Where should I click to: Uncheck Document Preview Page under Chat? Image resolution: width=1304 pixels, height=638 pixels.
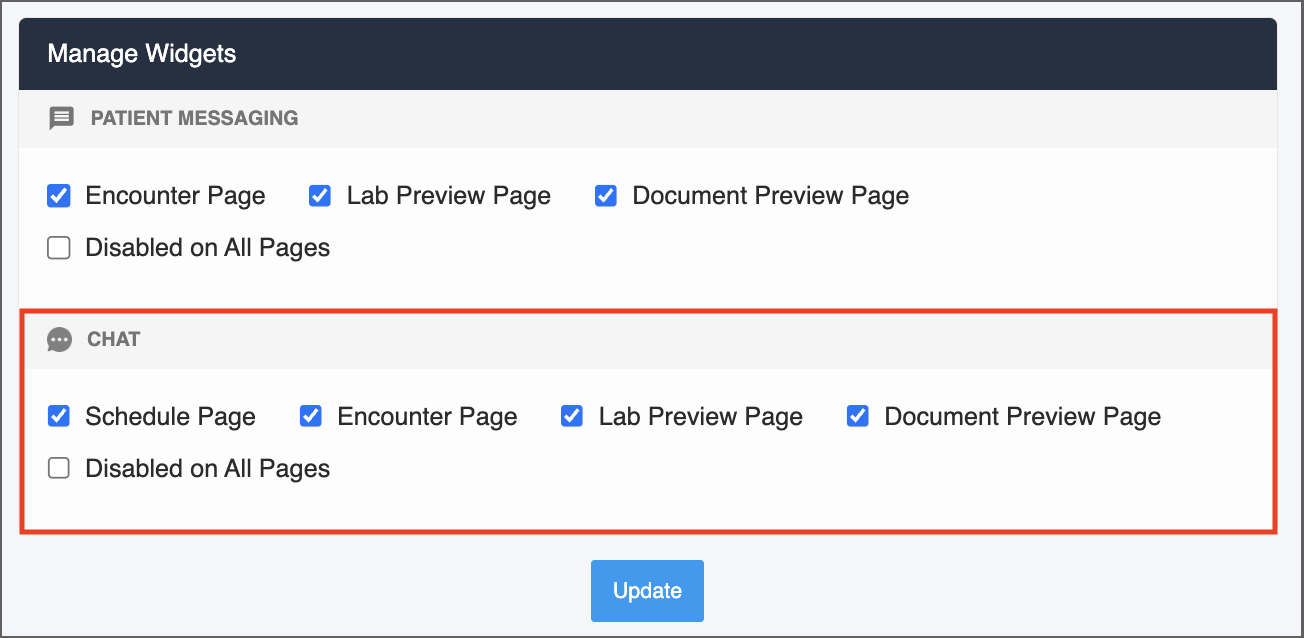(x=858, y=416)
